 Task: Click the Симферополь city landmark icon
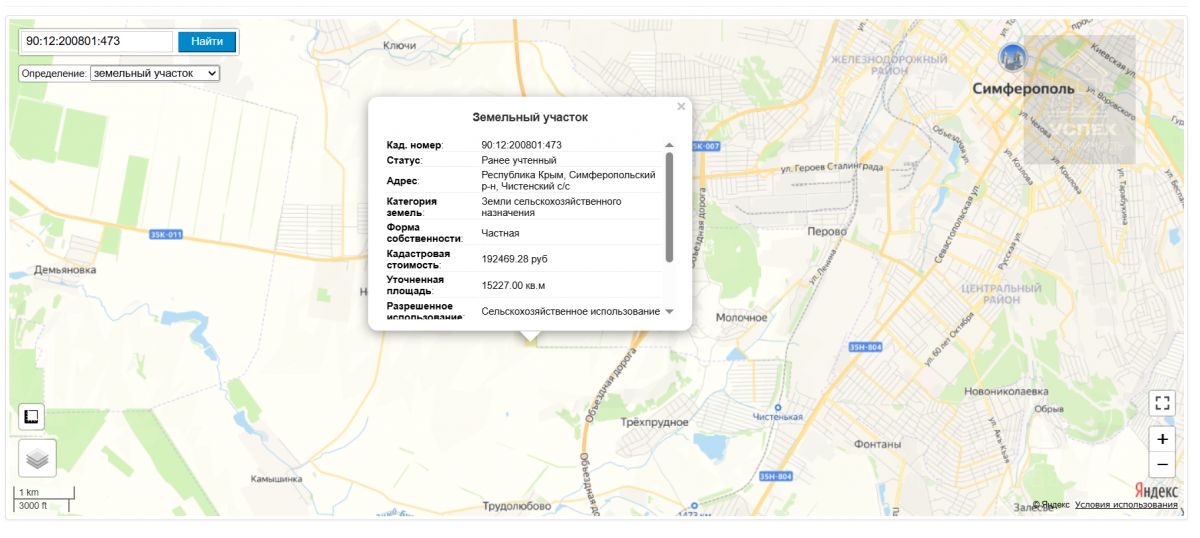(x=1013, y=57)
